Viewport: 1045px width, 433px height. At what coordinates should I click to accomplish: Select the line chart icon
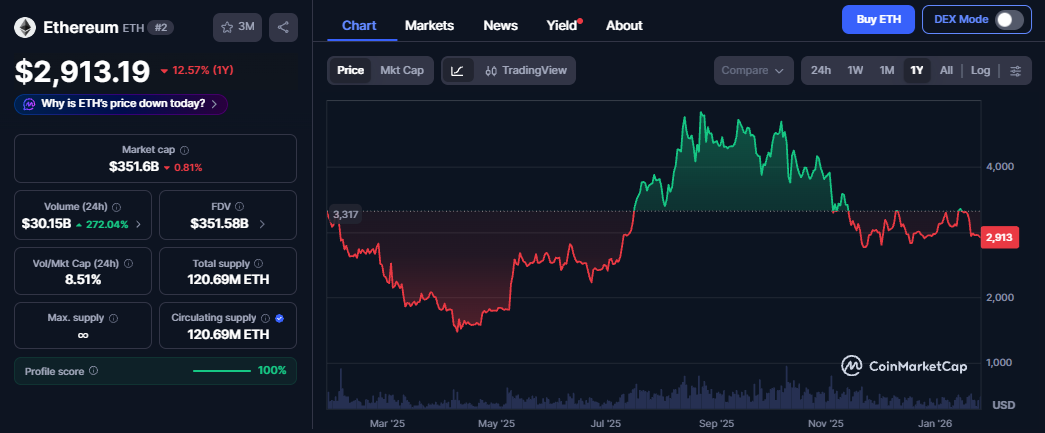pyautogui.click(x=457, y=71)
